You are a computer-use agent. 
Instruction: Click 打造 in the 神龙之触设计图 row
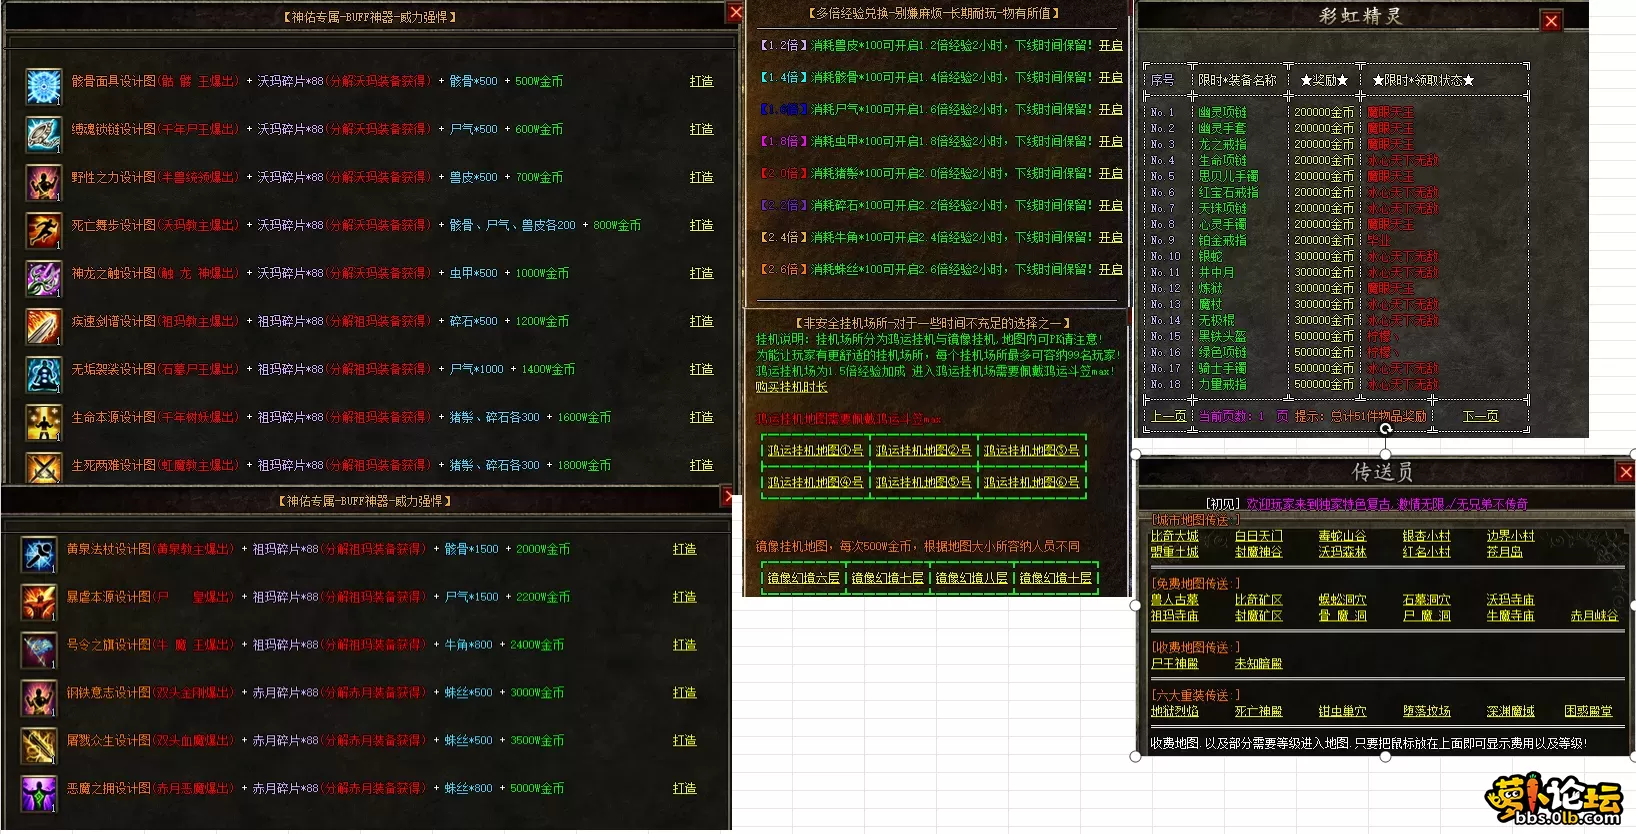tap(701, 273)
